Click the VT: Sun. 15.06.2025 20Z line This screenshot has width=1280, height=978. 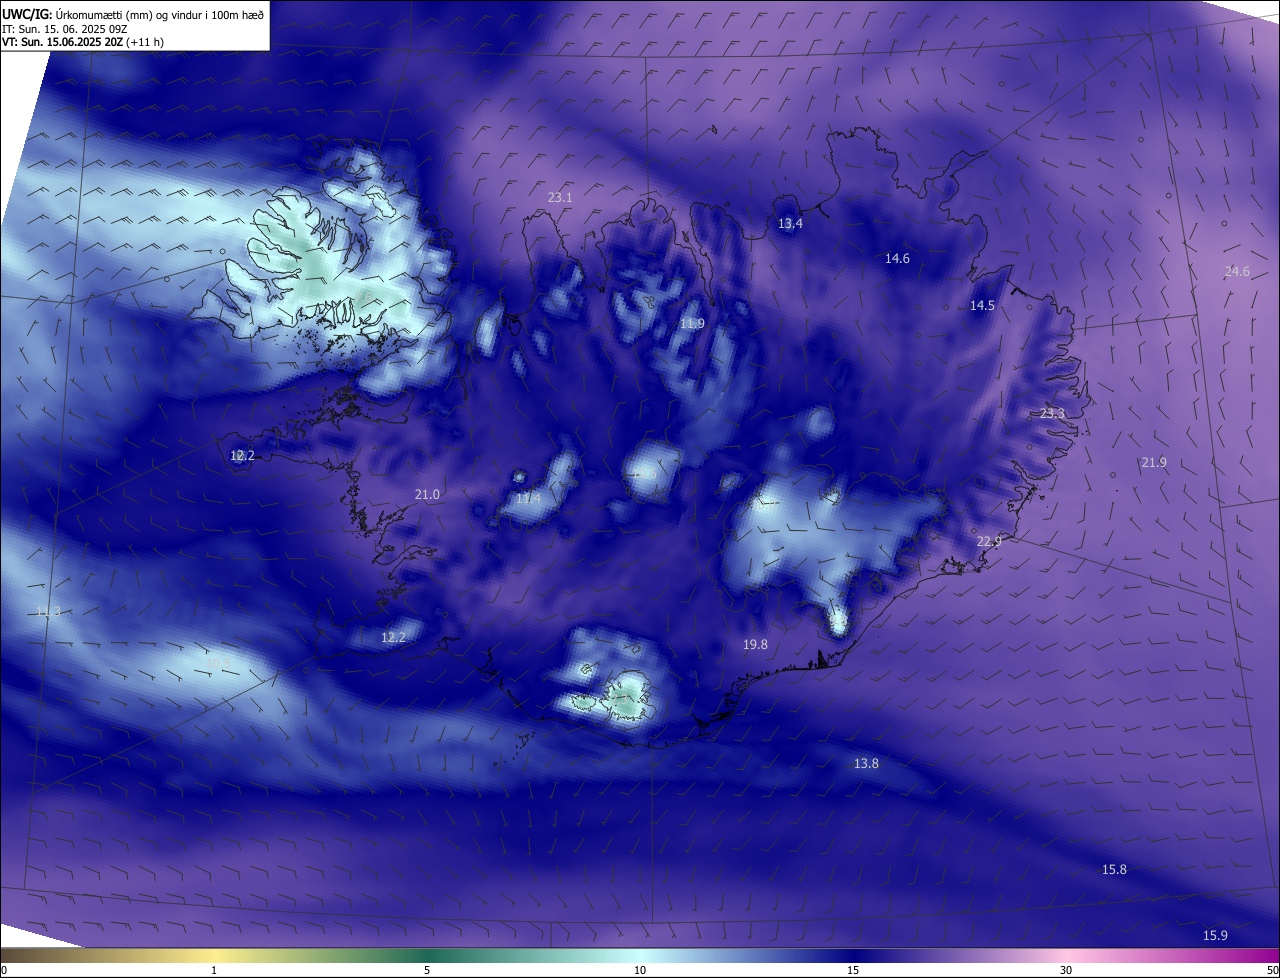pyautogui.click(x=83, y=42)
